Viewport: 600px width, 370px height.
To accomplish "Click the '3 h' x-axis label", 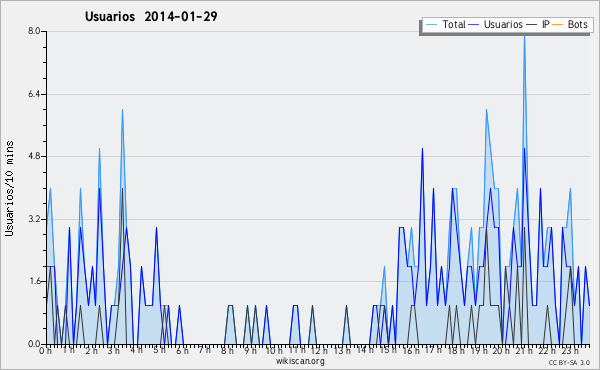I will click(x=113, y=350).
